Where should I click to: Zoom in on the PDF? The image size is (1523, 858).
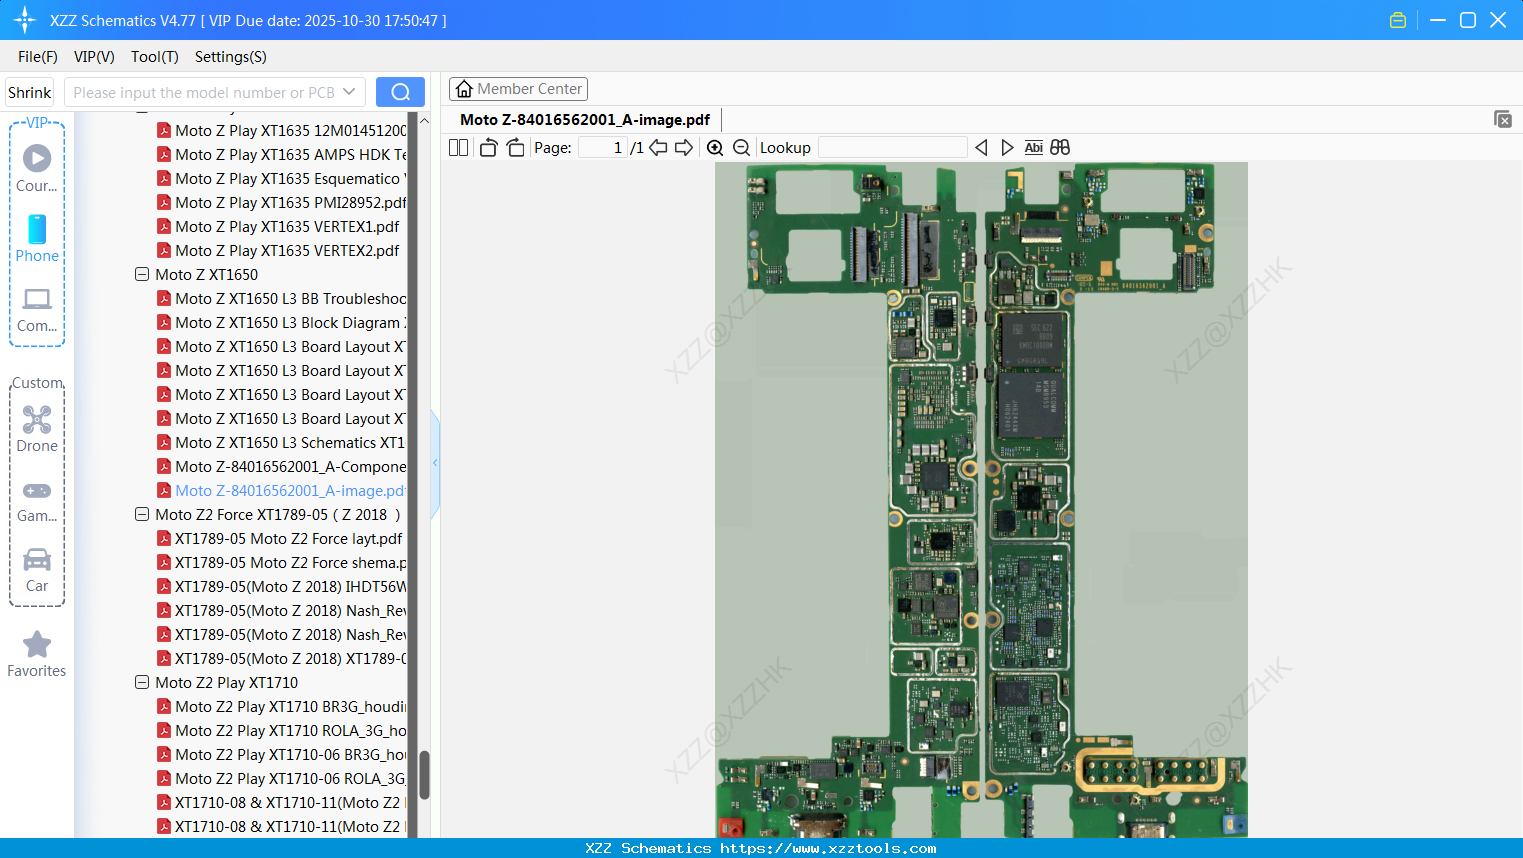(x=715, y=148)
